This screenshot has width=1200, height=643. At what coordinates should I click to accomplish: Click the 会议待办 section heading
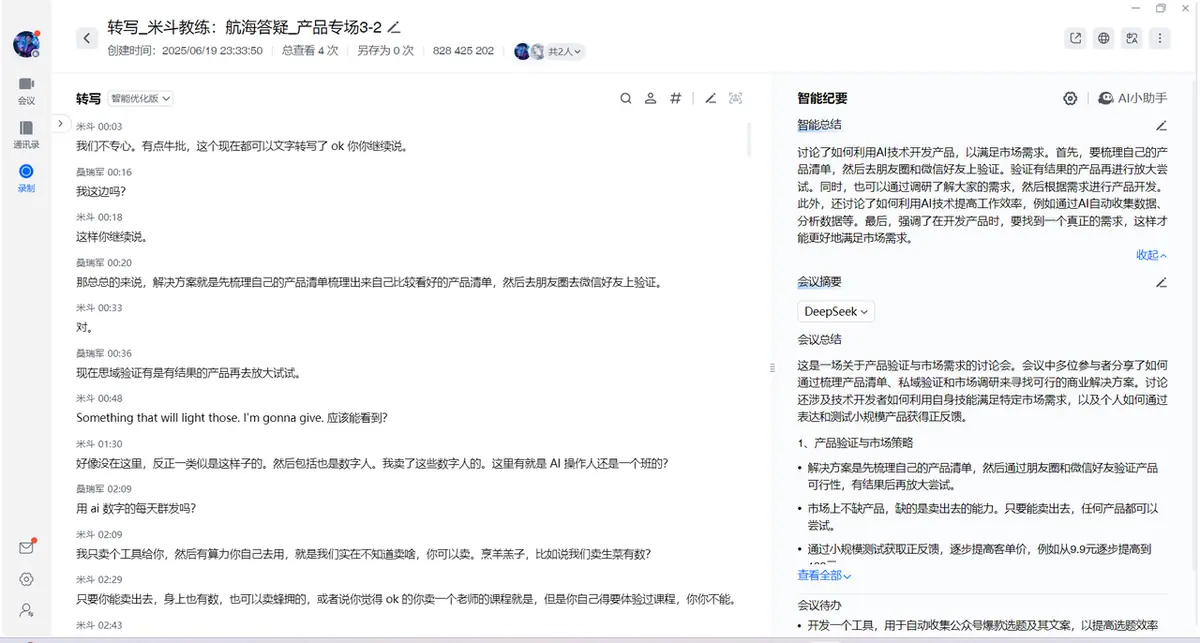click(x=819, y=605)
